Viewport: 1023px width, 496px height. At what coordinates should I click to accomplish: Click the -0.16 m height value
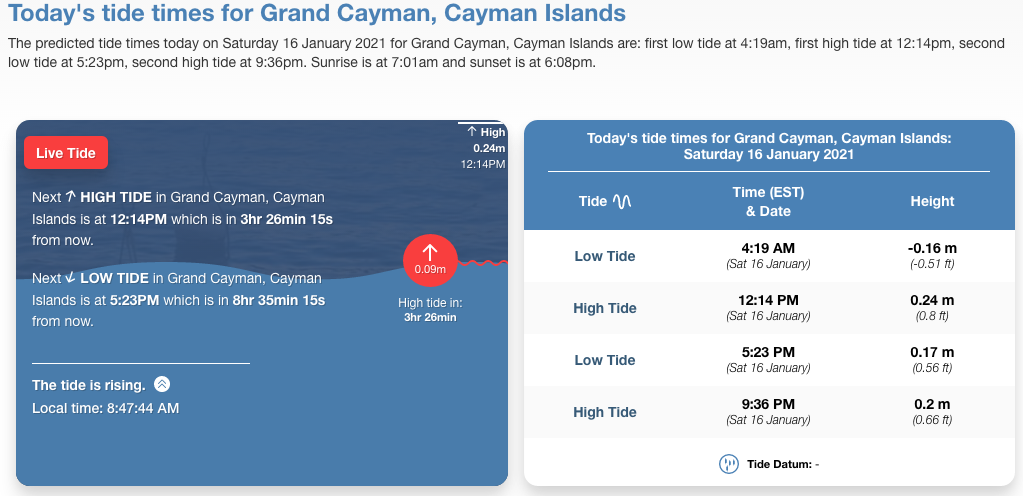pyautogui.click(x=932, y=248)
